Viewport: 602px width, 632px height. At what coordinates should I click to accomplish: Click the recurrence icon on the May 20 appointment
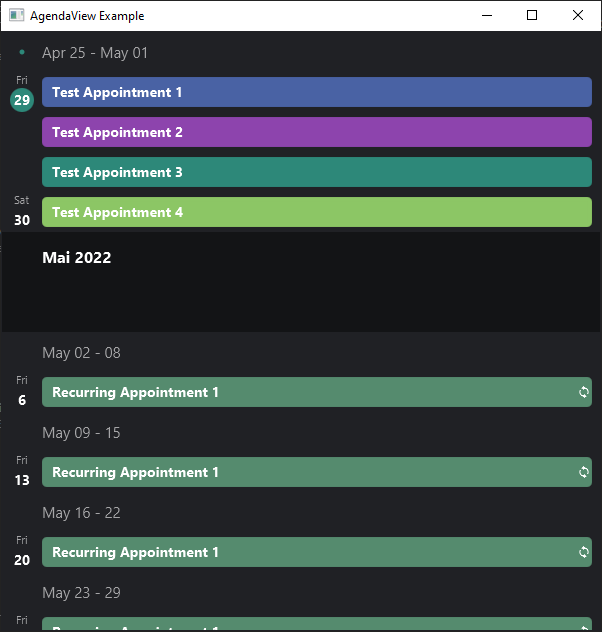coord(584,552)
